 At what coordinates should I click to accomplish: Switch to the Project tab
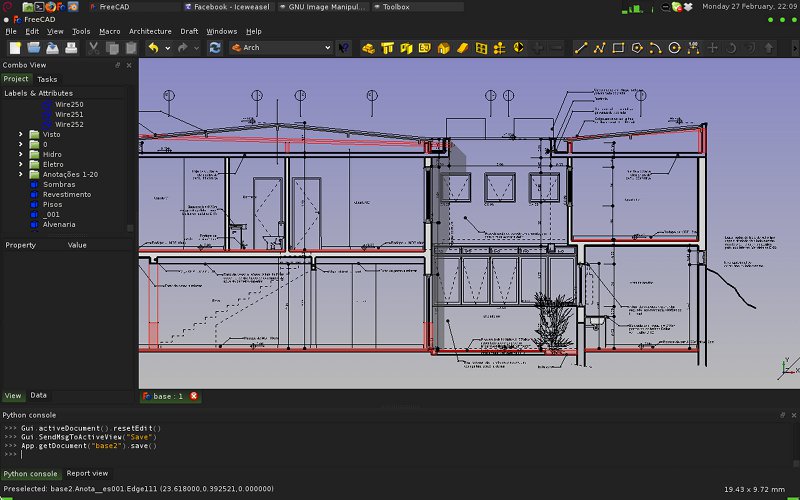click(x=16, y=79)
